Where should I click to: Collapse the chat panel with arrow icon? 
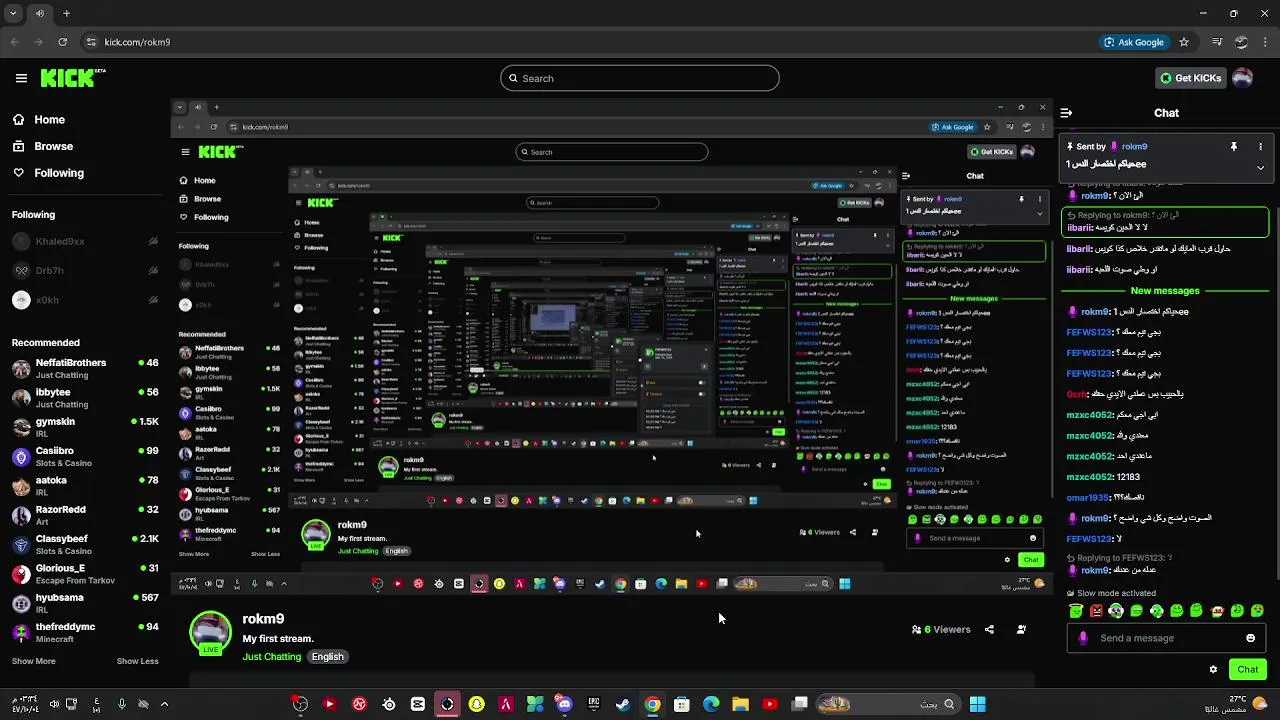[x=1066, y=113]
